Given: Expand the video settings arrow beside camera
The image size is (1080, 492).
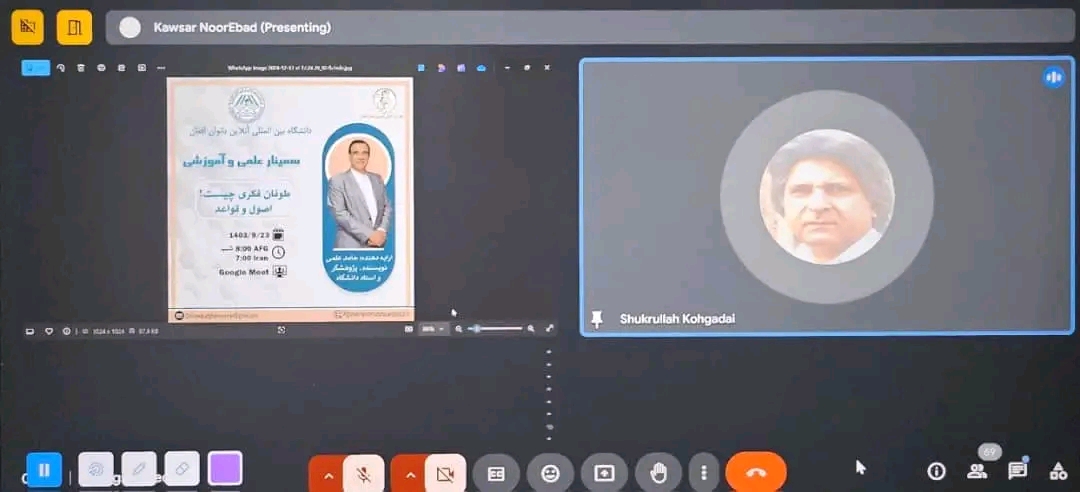Looking at the screenshot, I should tap(408, 473).
